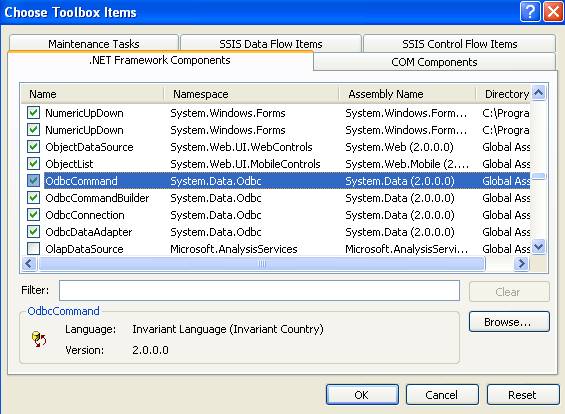
Task: Open the SSIS Data Flow Items tab
Action: [271, 44]
